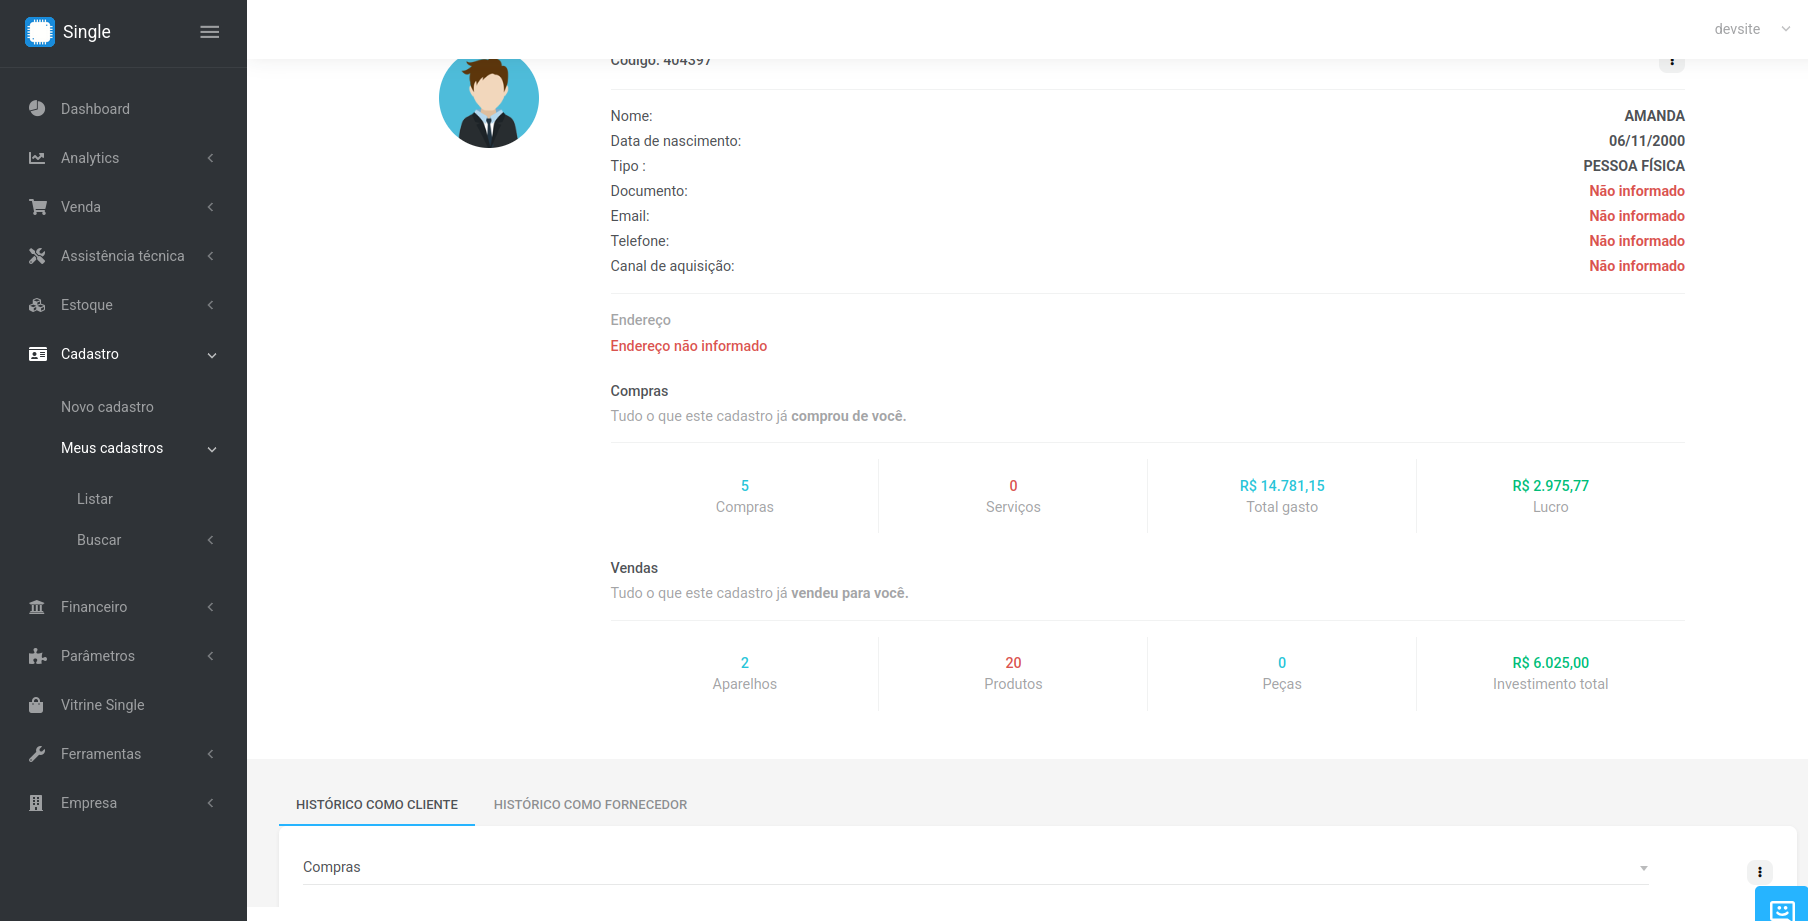Click the Venda shopping cart icon
Screen dimensions: 1808x921
pyautogui.click(x=38, y=207)
